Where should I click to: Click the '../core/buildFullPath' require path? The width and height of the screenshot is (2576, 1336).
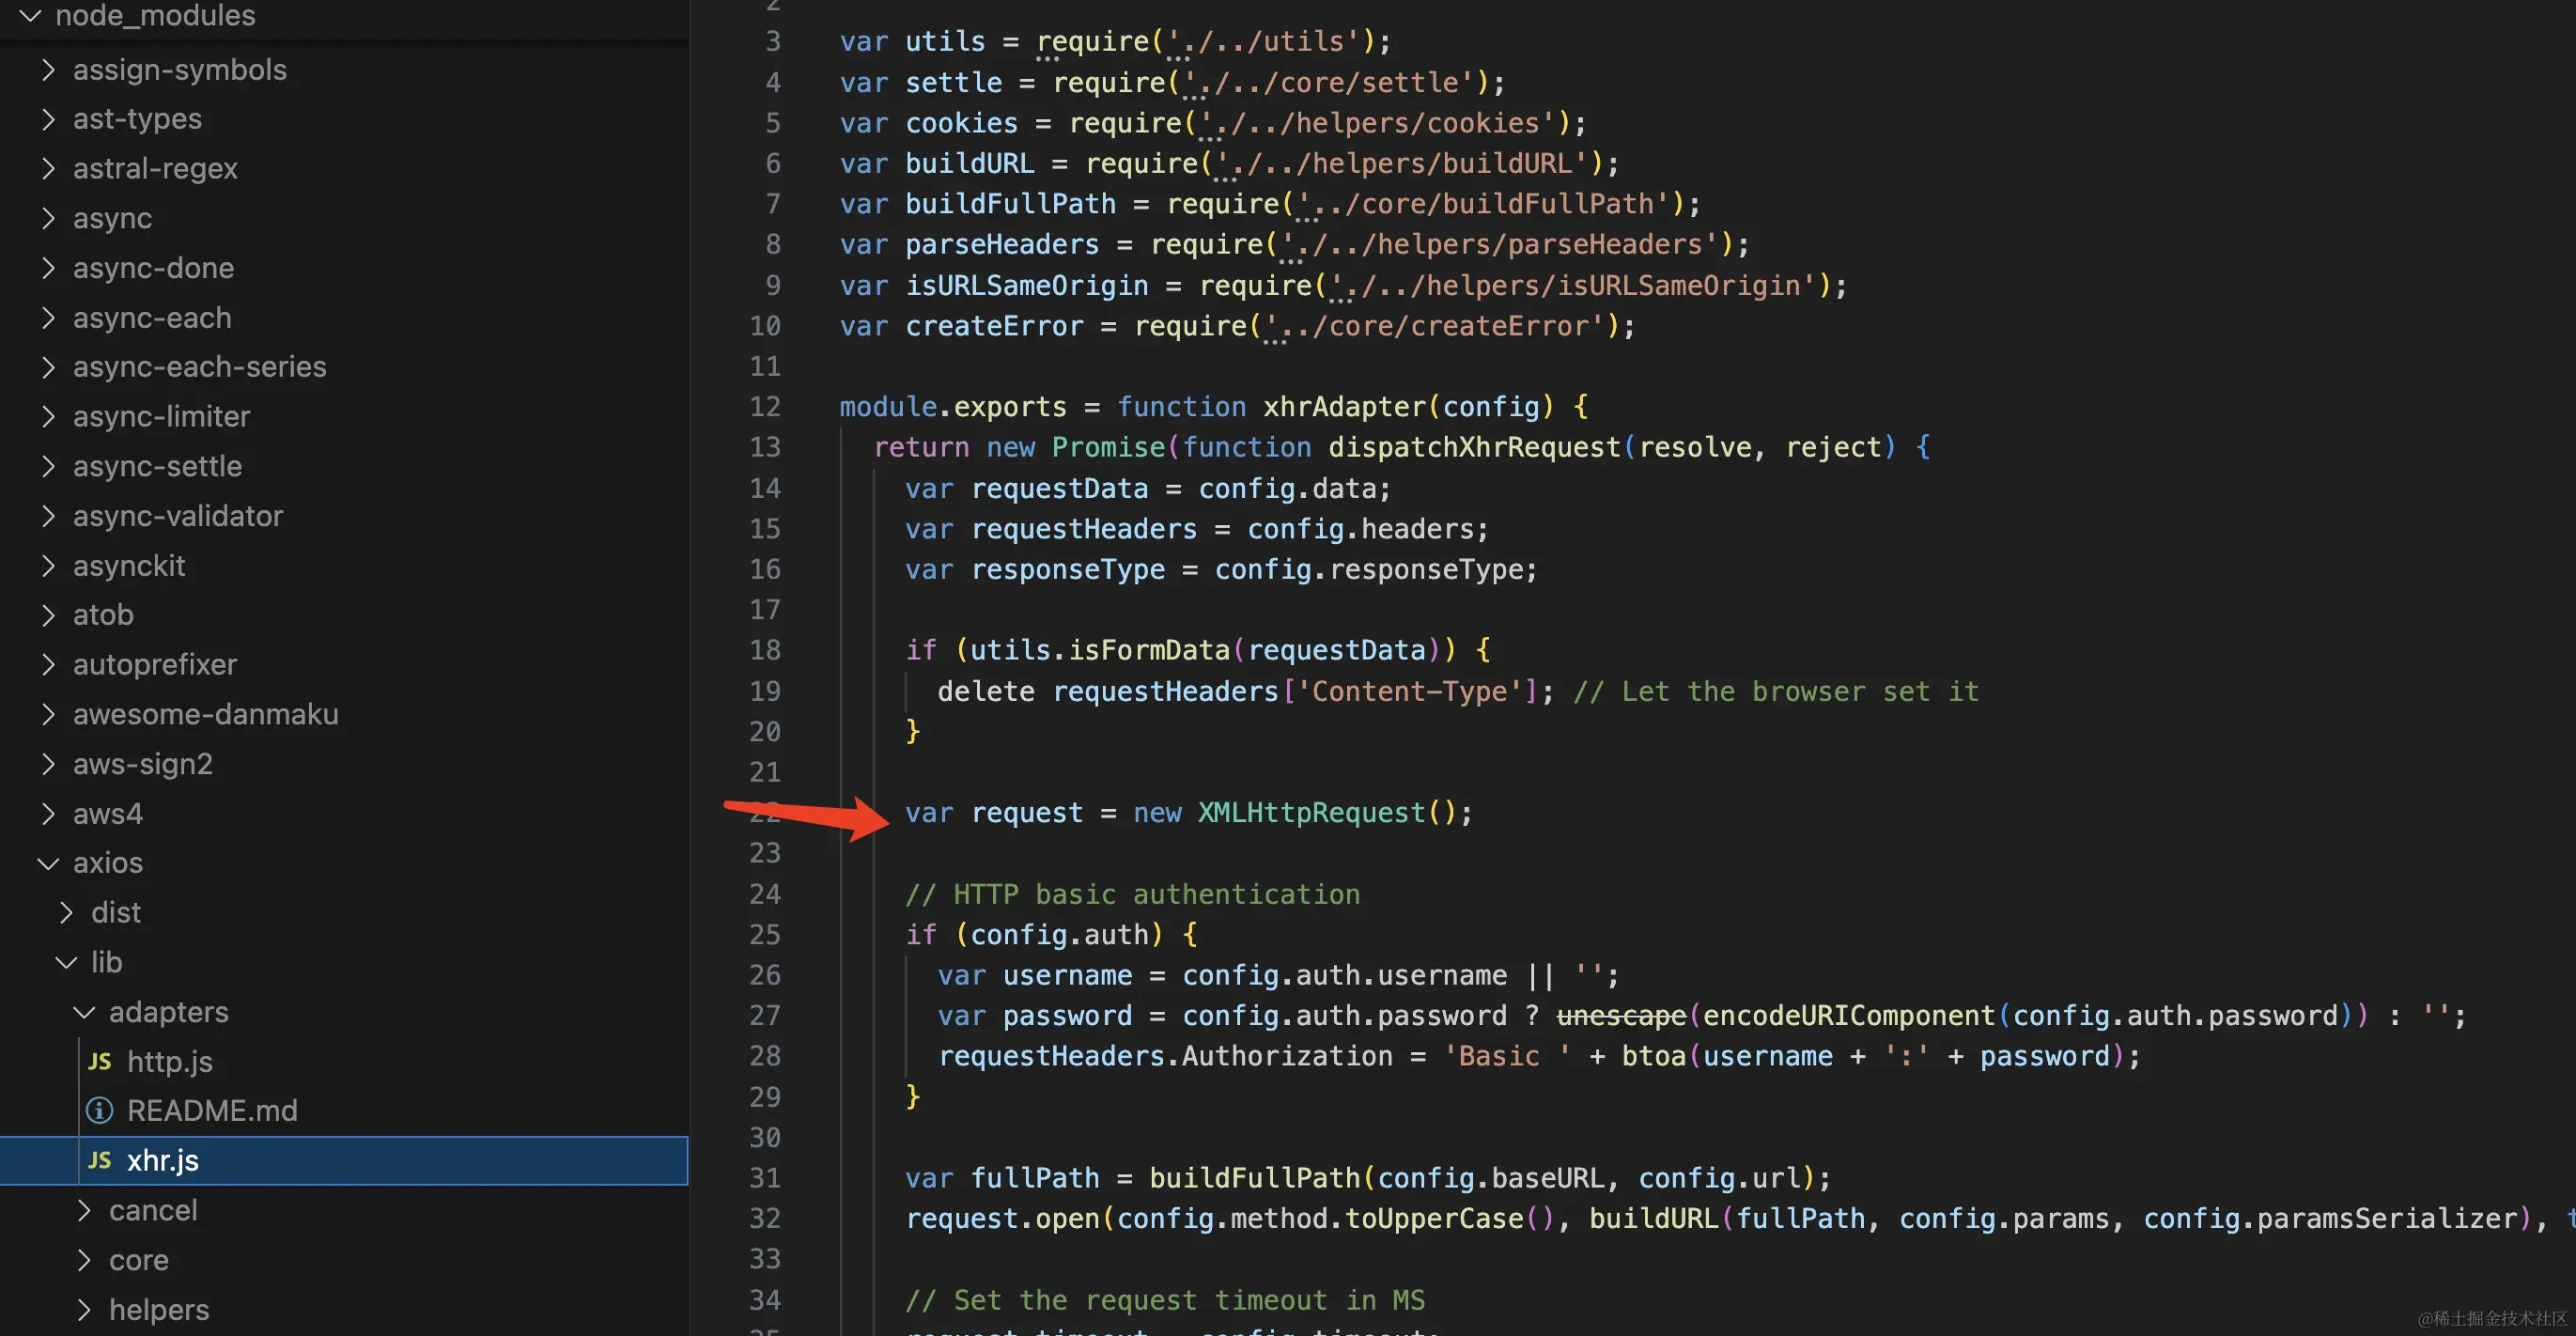(1484, 204)
